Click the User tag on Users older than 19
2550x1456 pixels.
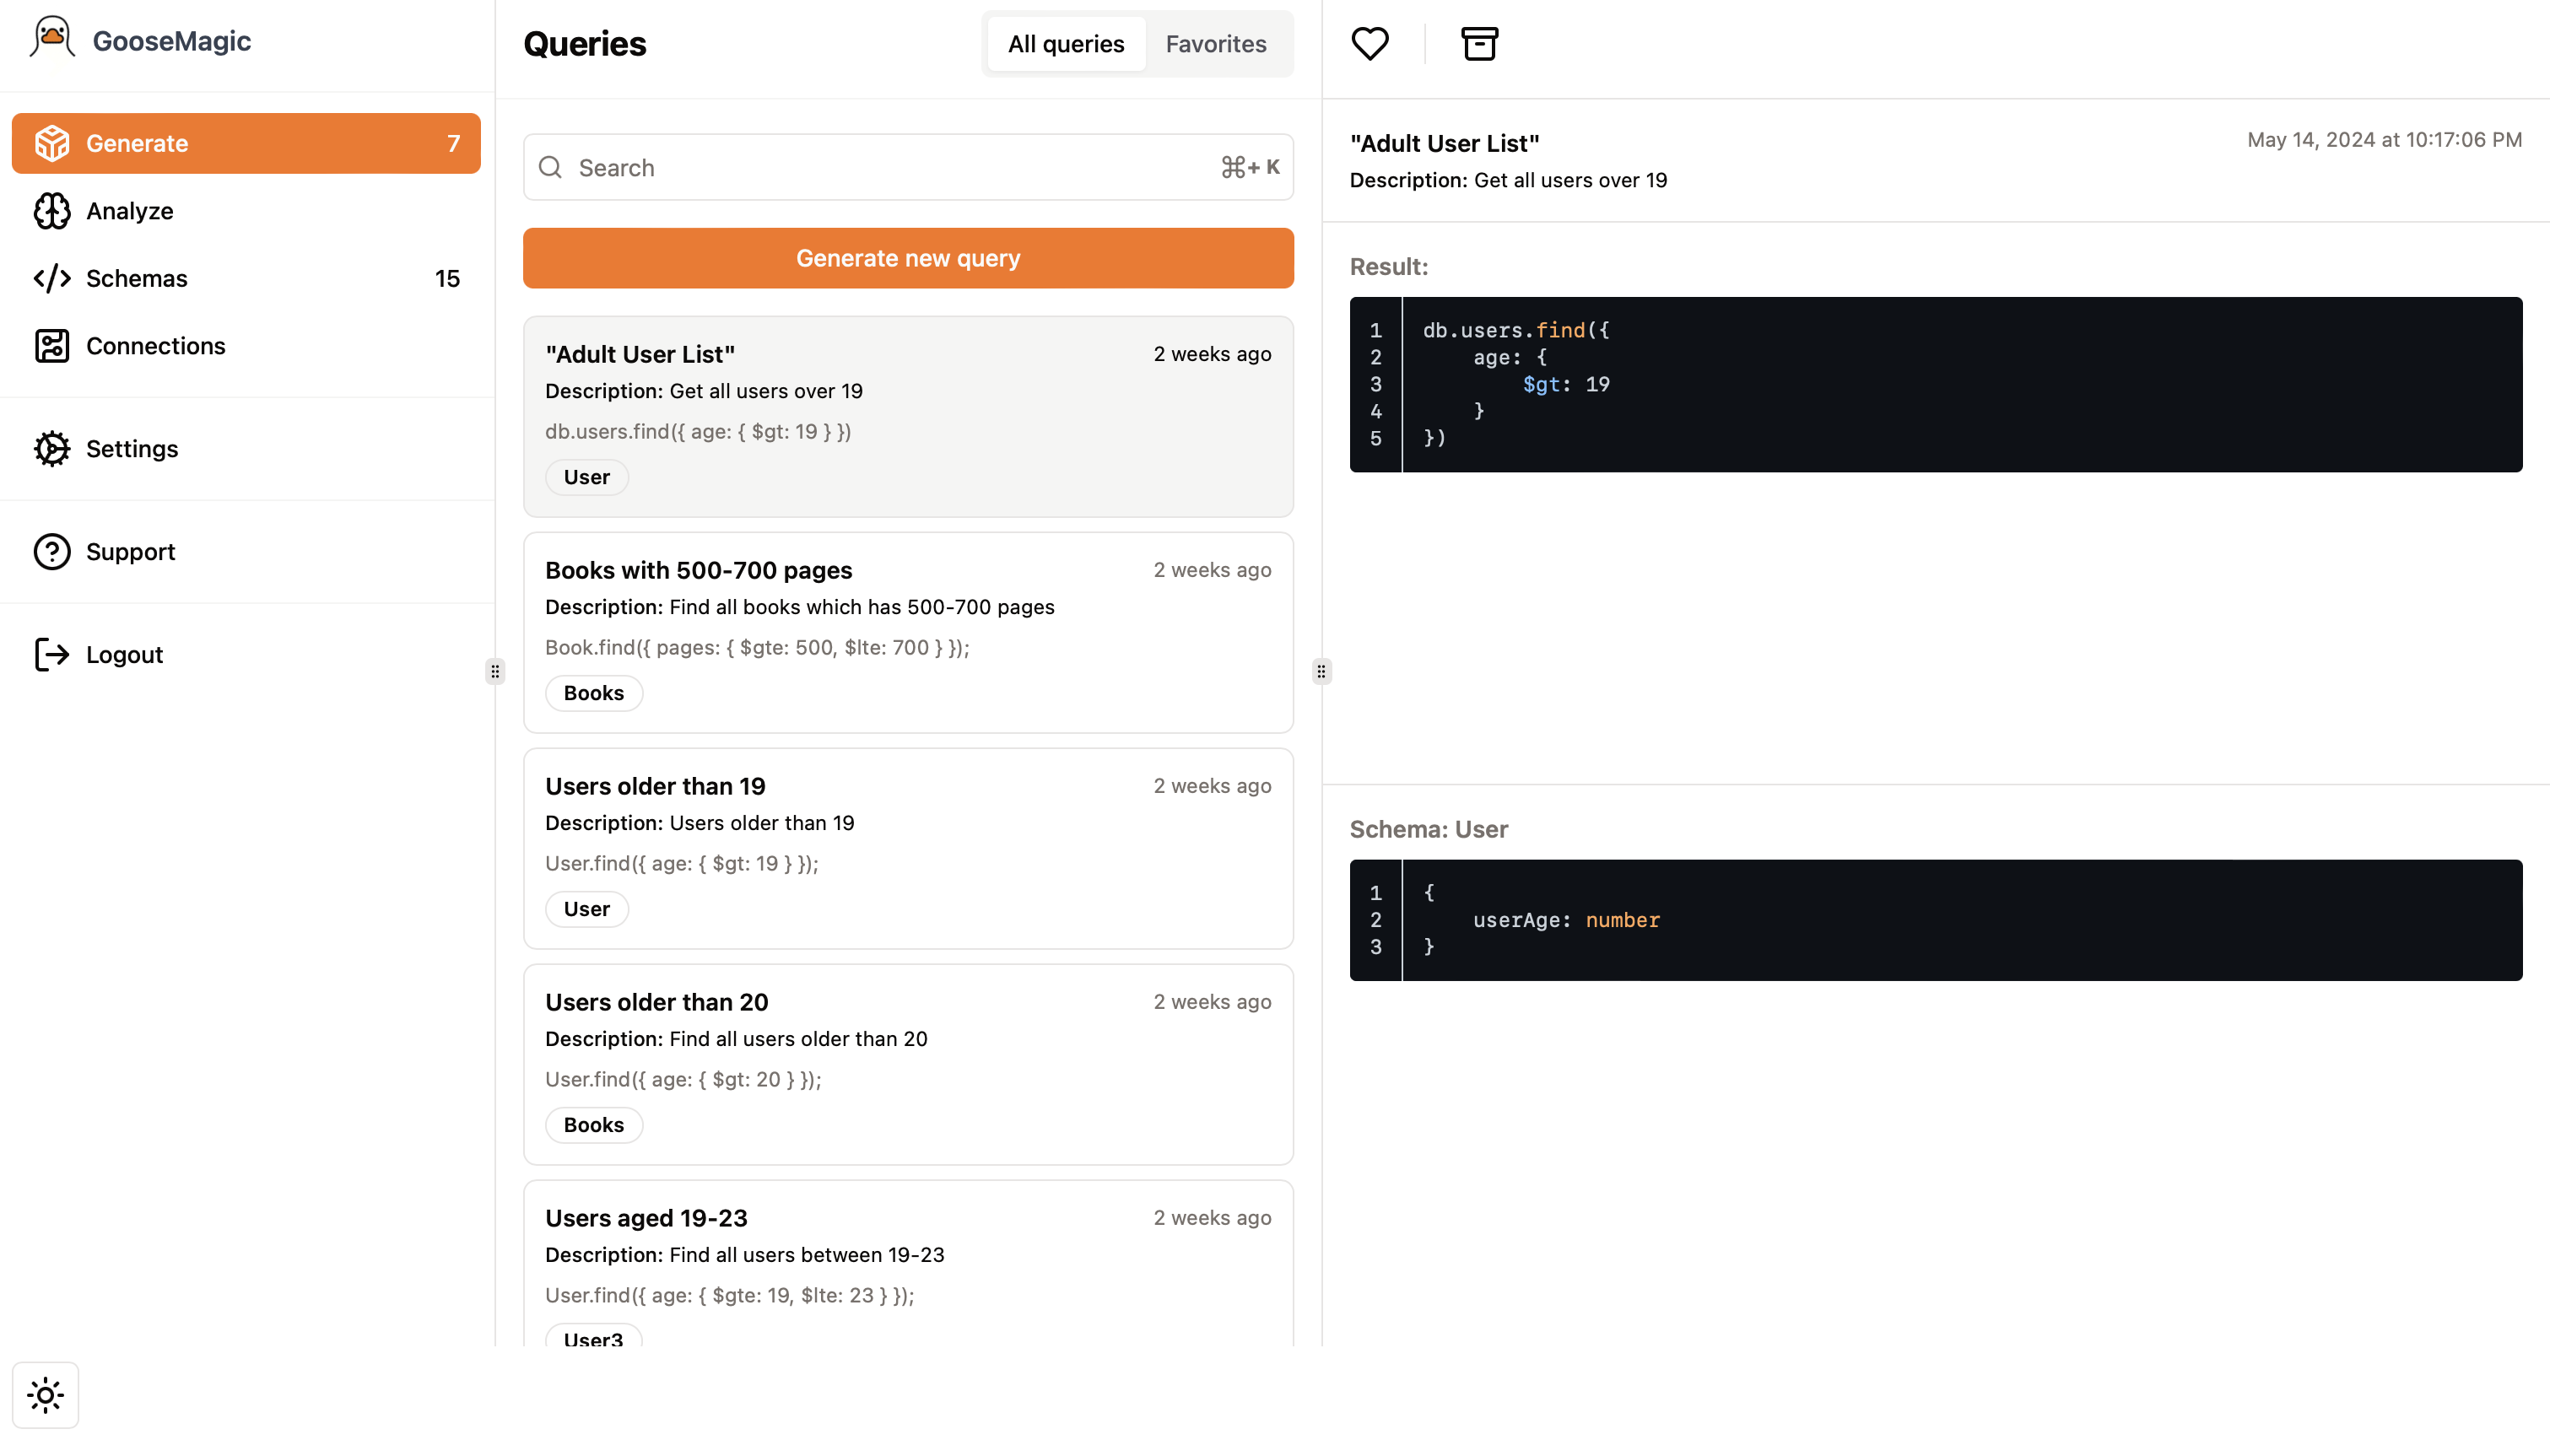(586, 909)
